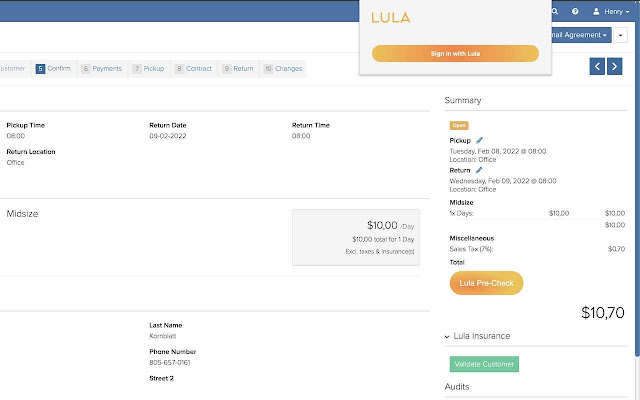Viewport: 640px width, 400px height.
Task: Switch to the Contract step tab
Action: [193, 69]
